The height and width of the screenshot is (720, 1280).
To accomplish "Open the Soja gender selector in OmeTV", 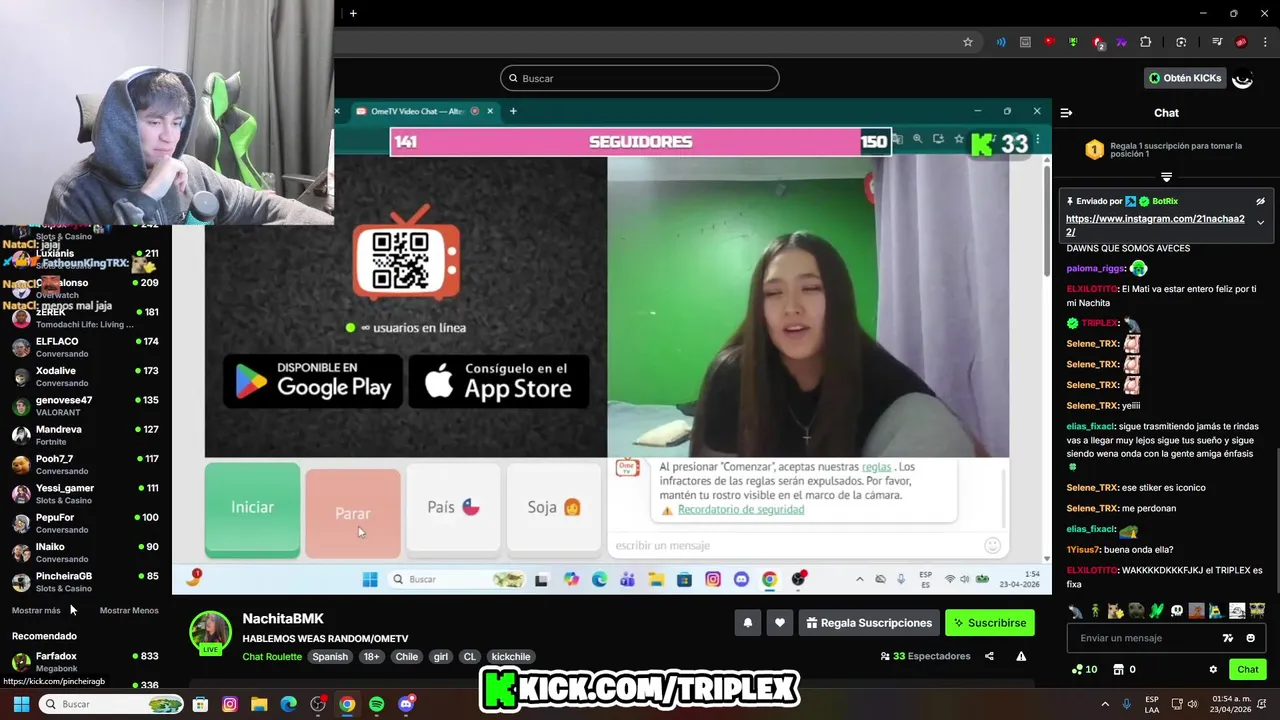I will pos(554,507).
